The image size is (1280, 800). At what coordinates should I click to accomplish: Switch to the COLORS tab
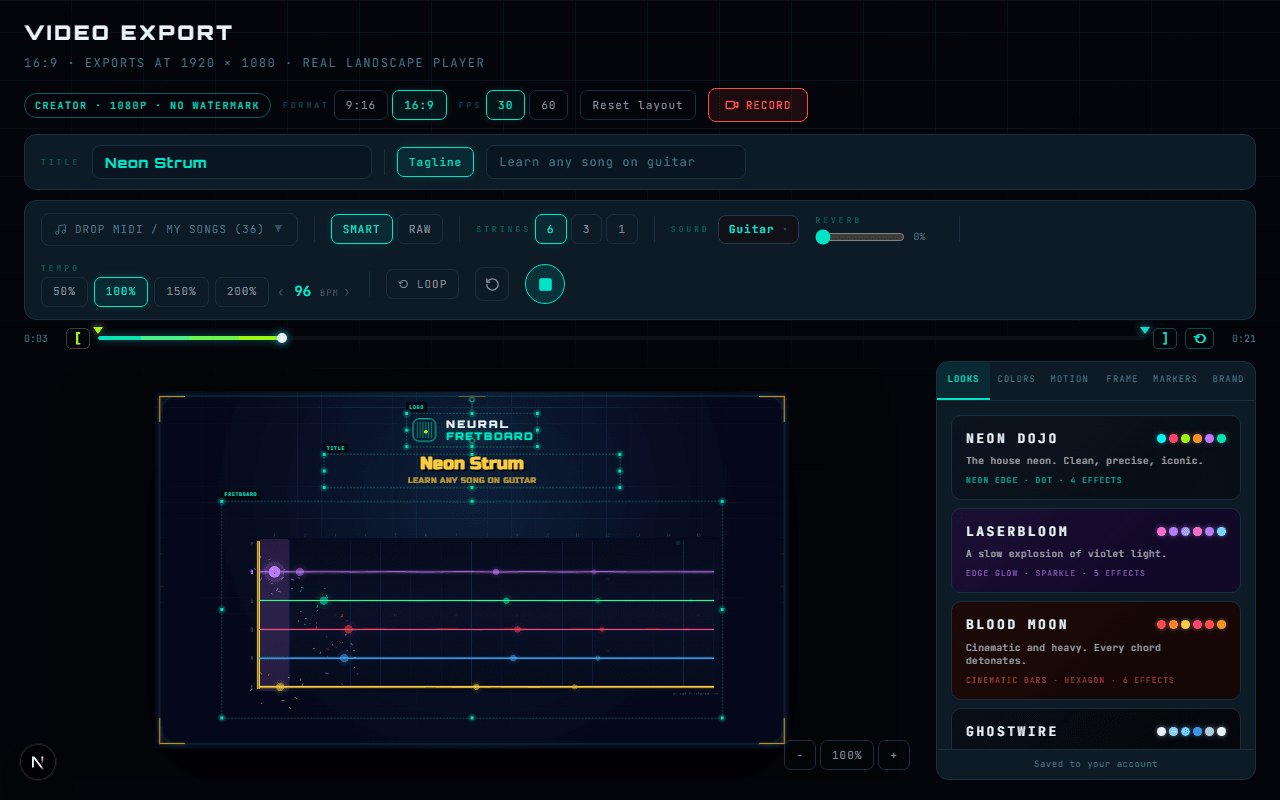(1017, 380)
